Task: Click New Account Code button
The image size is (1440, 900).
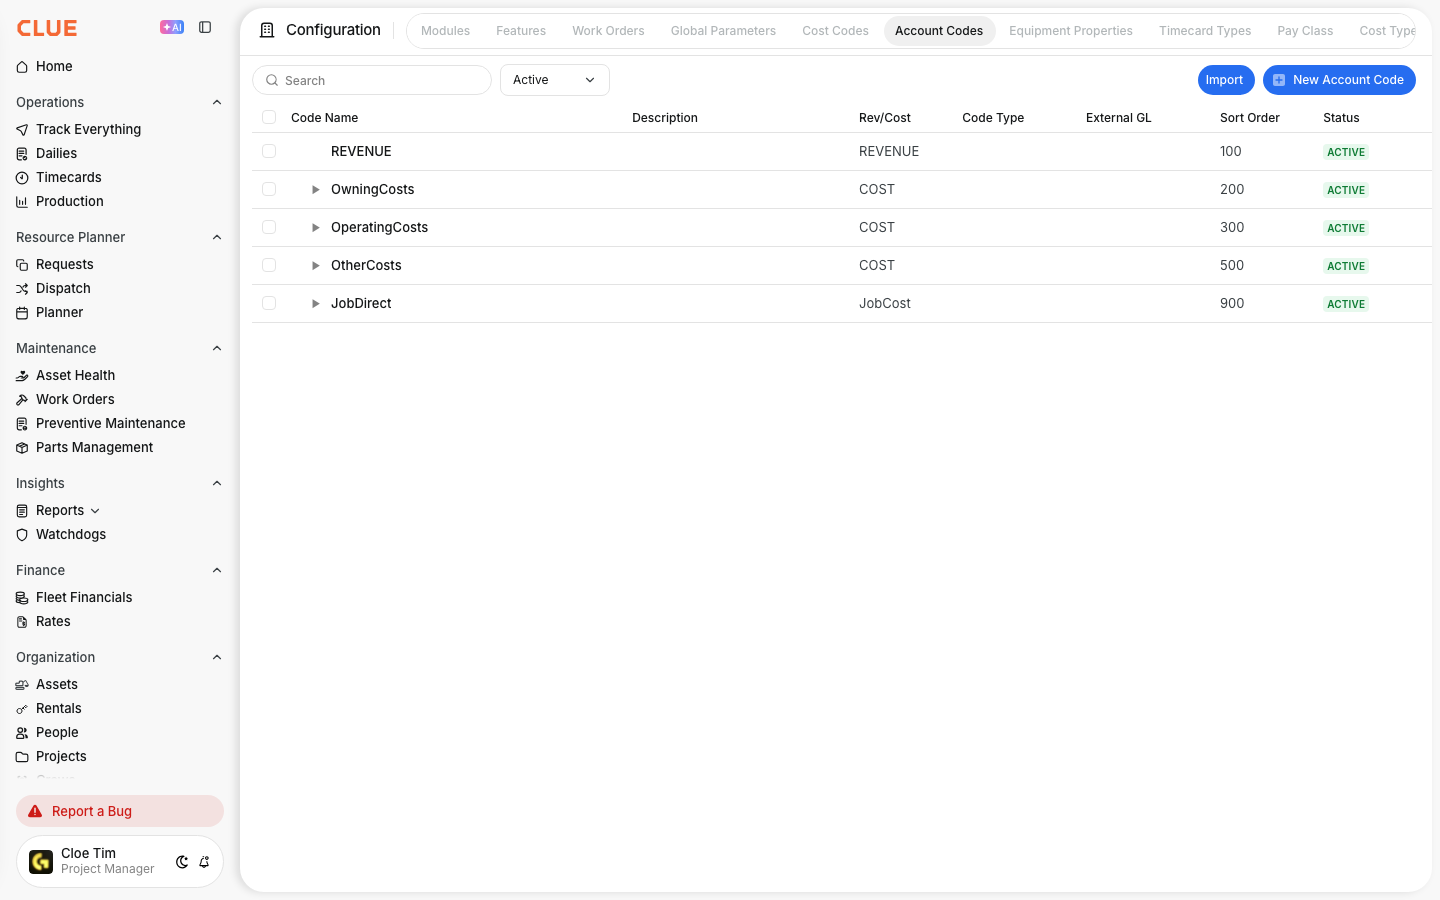Action: [x=1339, y=80]
